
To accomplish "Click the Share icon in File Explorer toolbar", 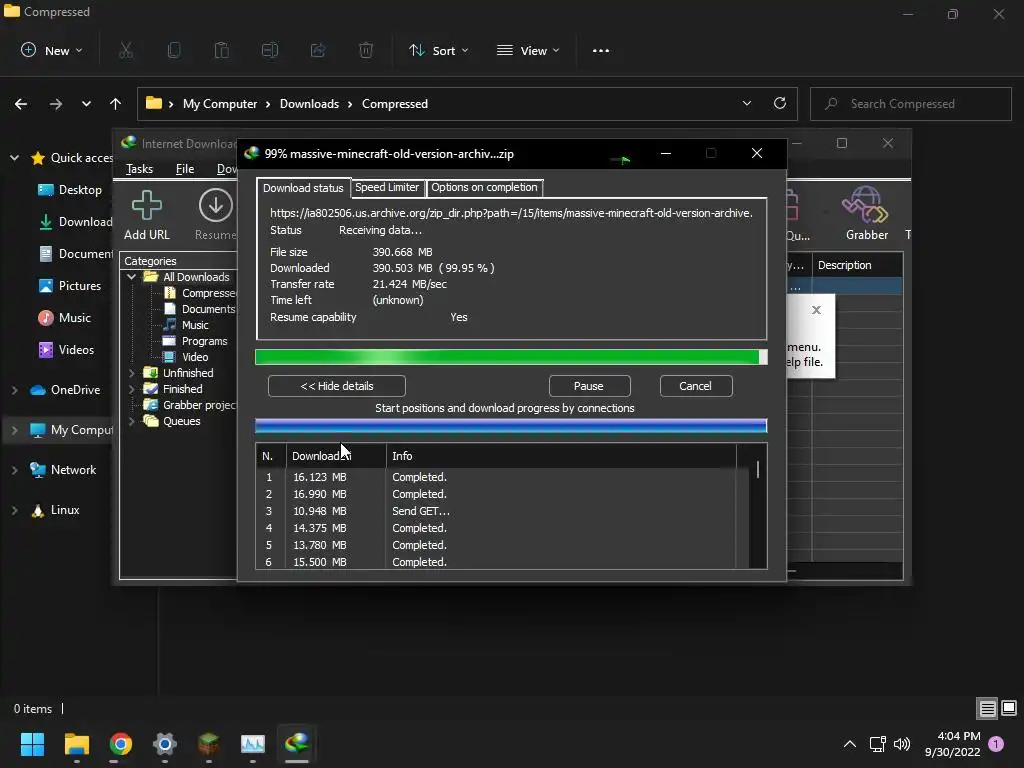I will pos(318,50).
